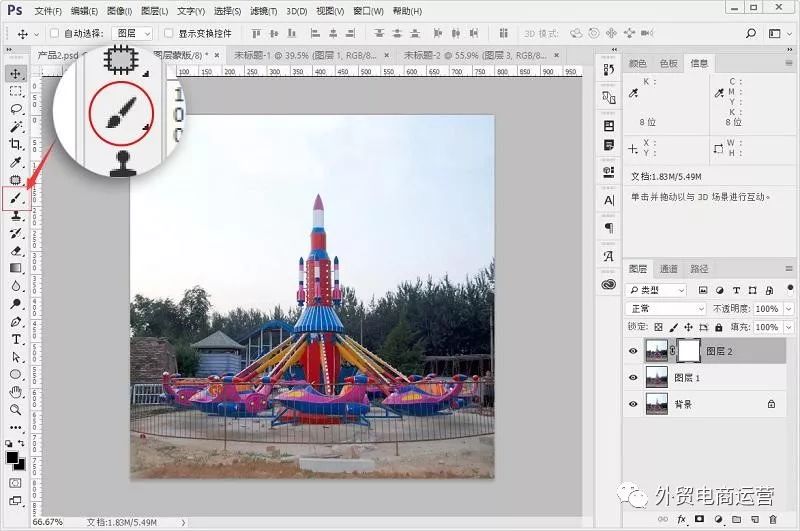Select the History Brush tool
This screenshot has height=531, width=800.
[x=15, y=233]
